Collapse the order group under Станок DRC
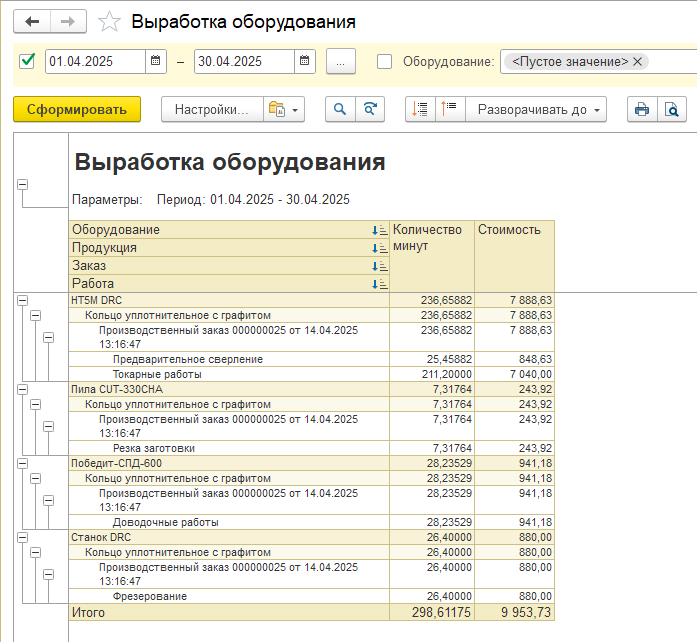697x642 pixels. pos(48,575)
